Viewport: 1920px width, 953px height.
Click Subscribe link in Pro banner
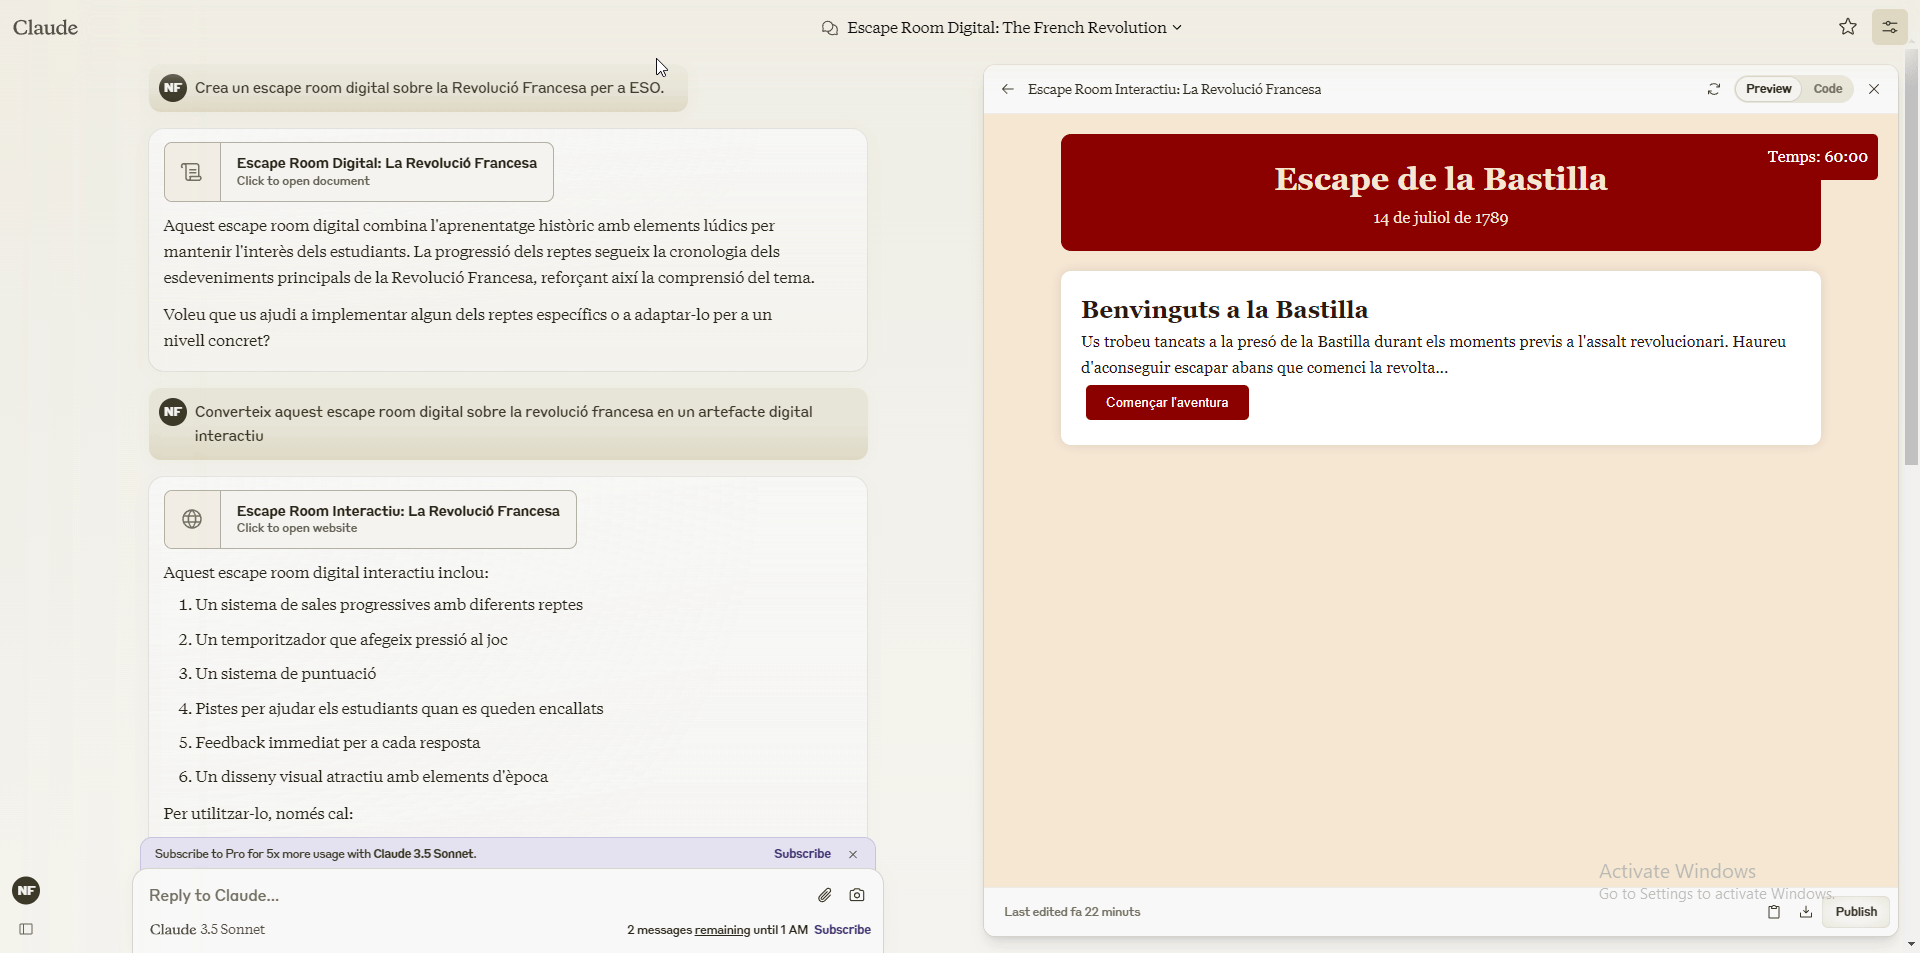click(x=802, y=854)
